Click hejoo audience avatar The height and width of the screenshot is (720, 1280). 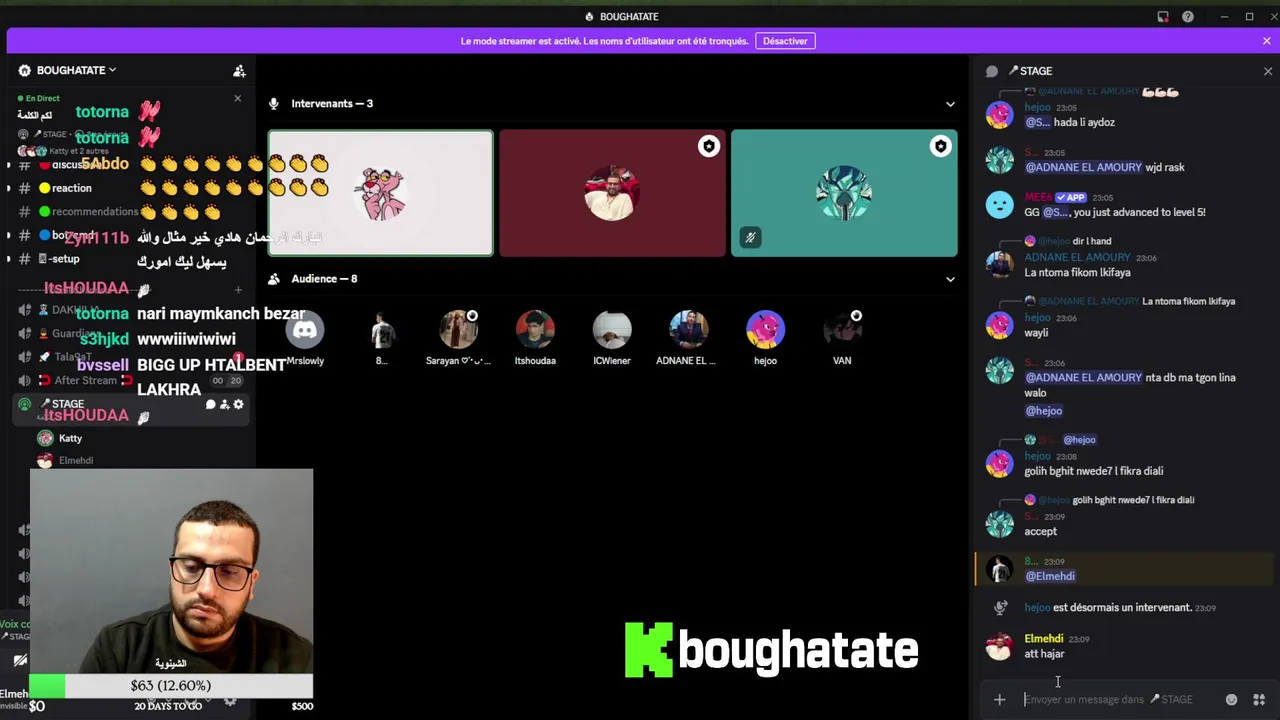coord(765,330)
